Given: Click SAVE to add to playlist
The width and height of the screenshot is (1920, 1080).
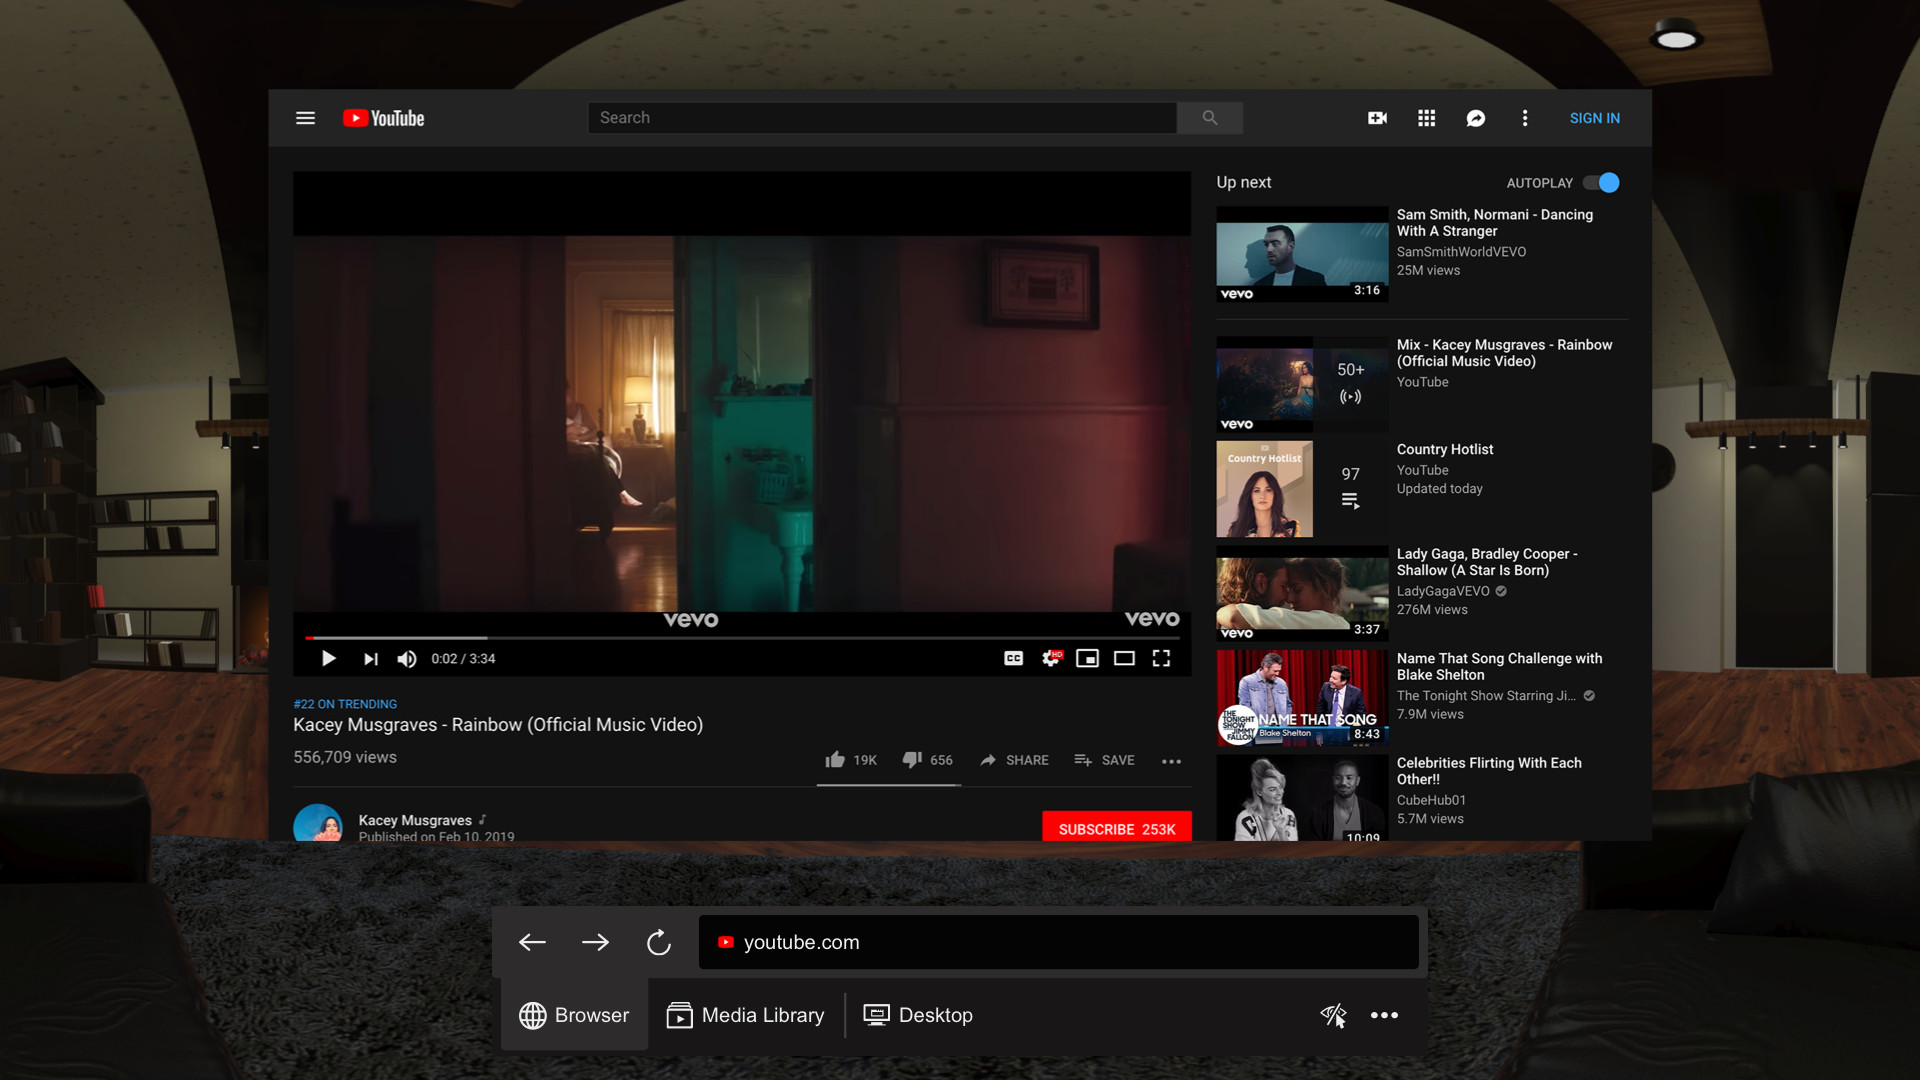Looking at the screenshot, I should (x=1104, y=760).
